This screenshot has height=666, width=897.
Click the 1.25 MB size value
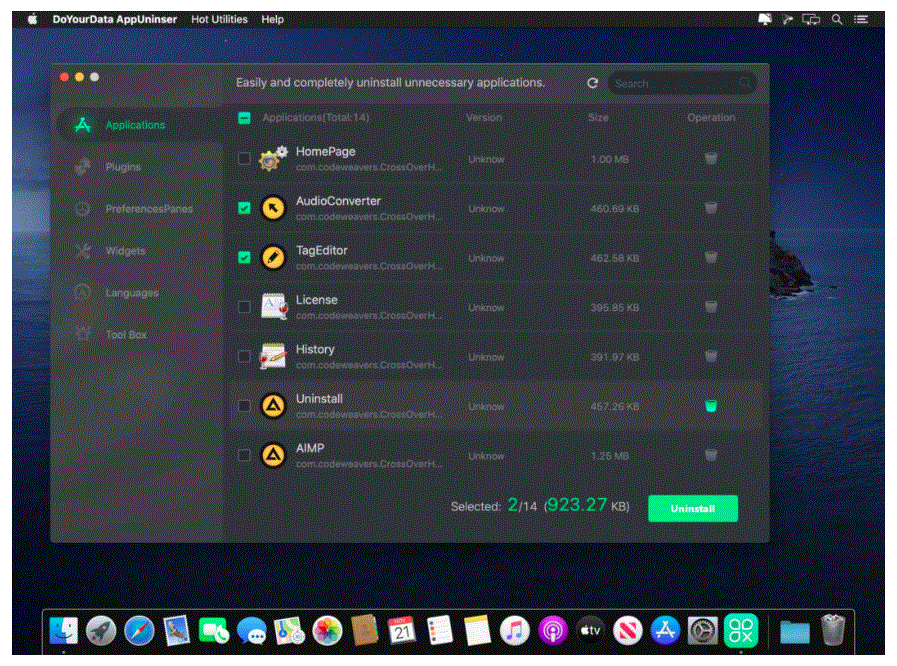click(610, 456)
